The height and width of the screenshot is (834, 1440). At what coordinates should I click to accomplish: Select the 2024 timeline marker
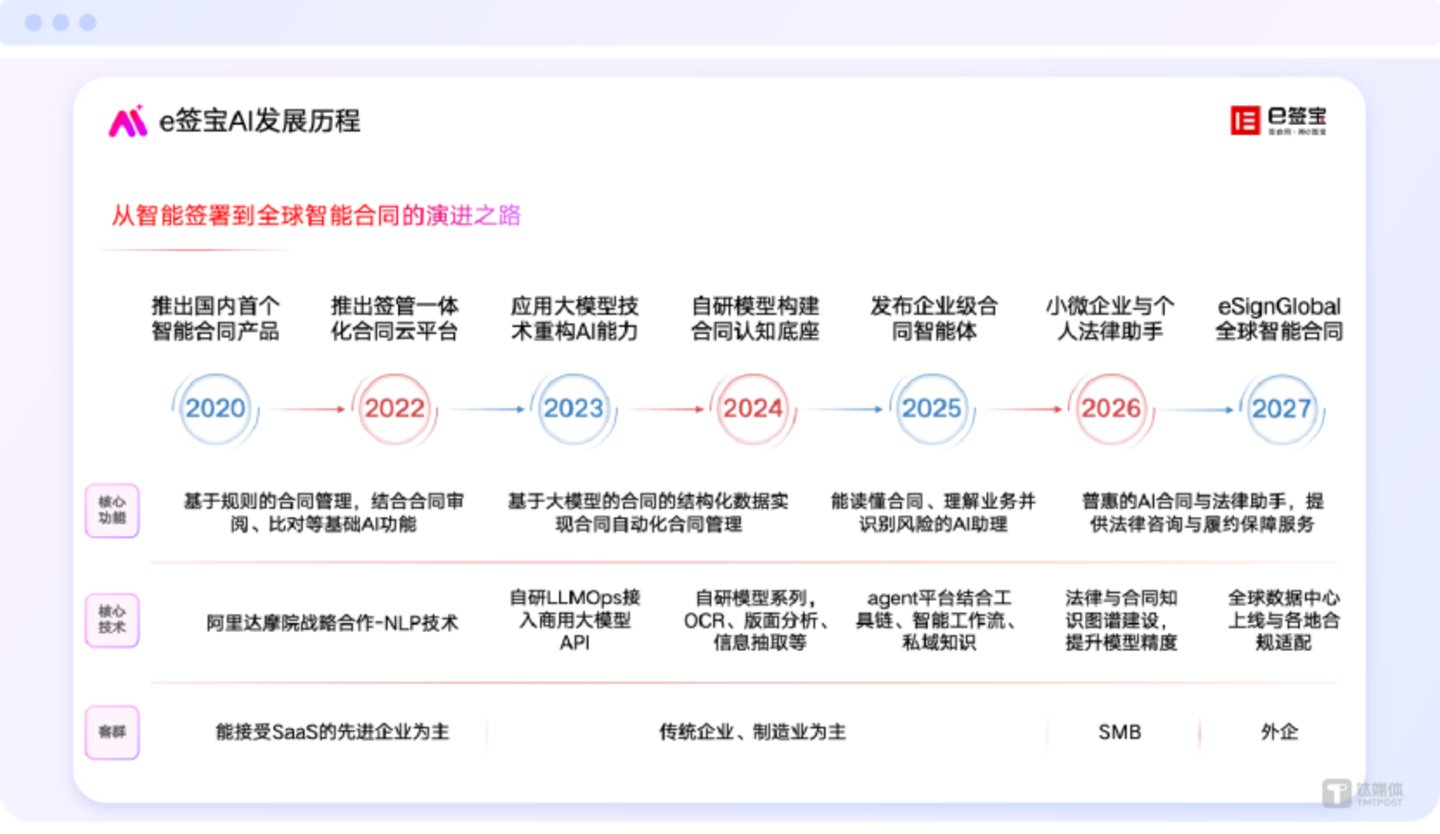[x=753, y=408]
